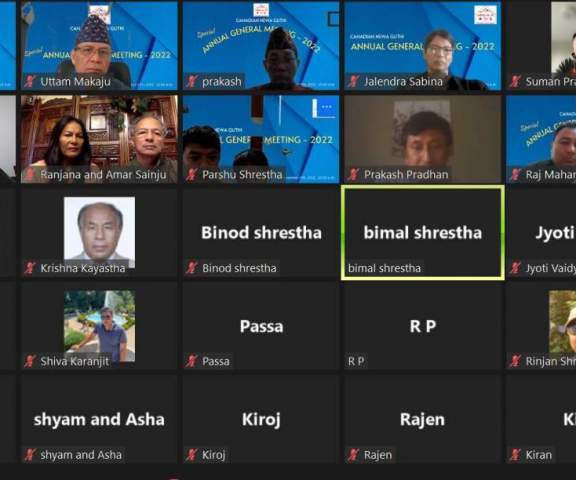Select the R P participant tile
This screenshot has width=576, height=480.
tap(423, 326)
